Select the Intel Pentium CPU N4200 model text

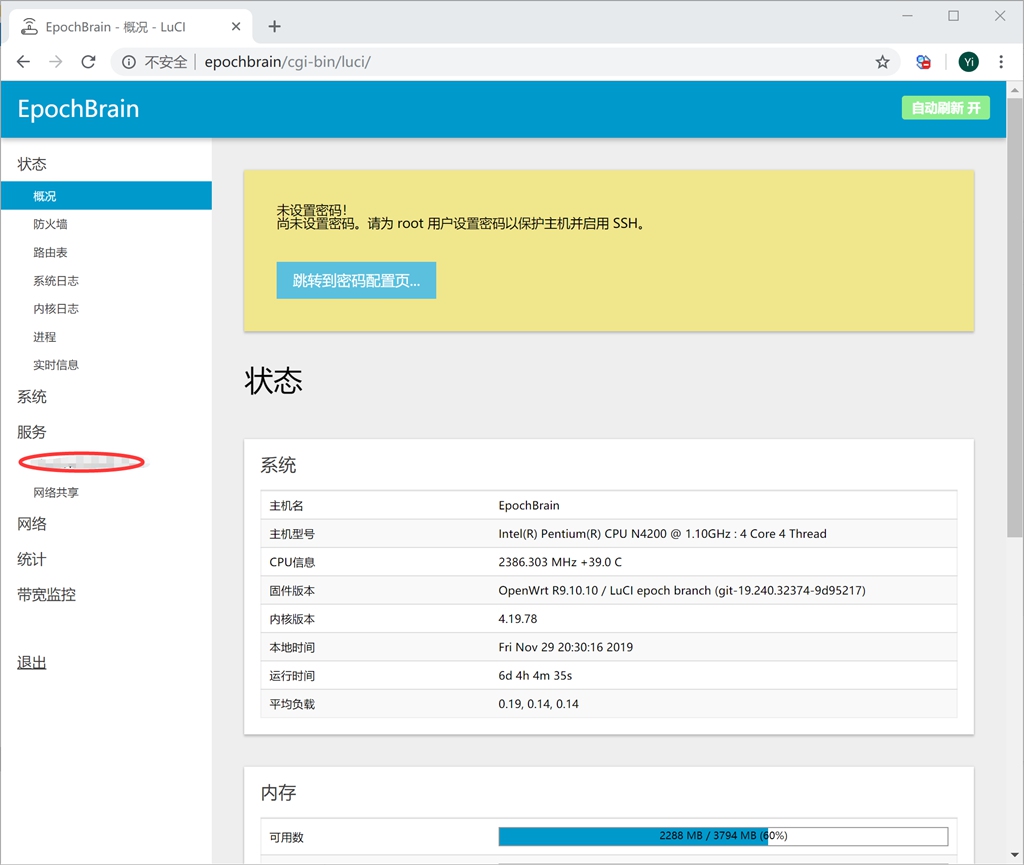pos(662,534)
